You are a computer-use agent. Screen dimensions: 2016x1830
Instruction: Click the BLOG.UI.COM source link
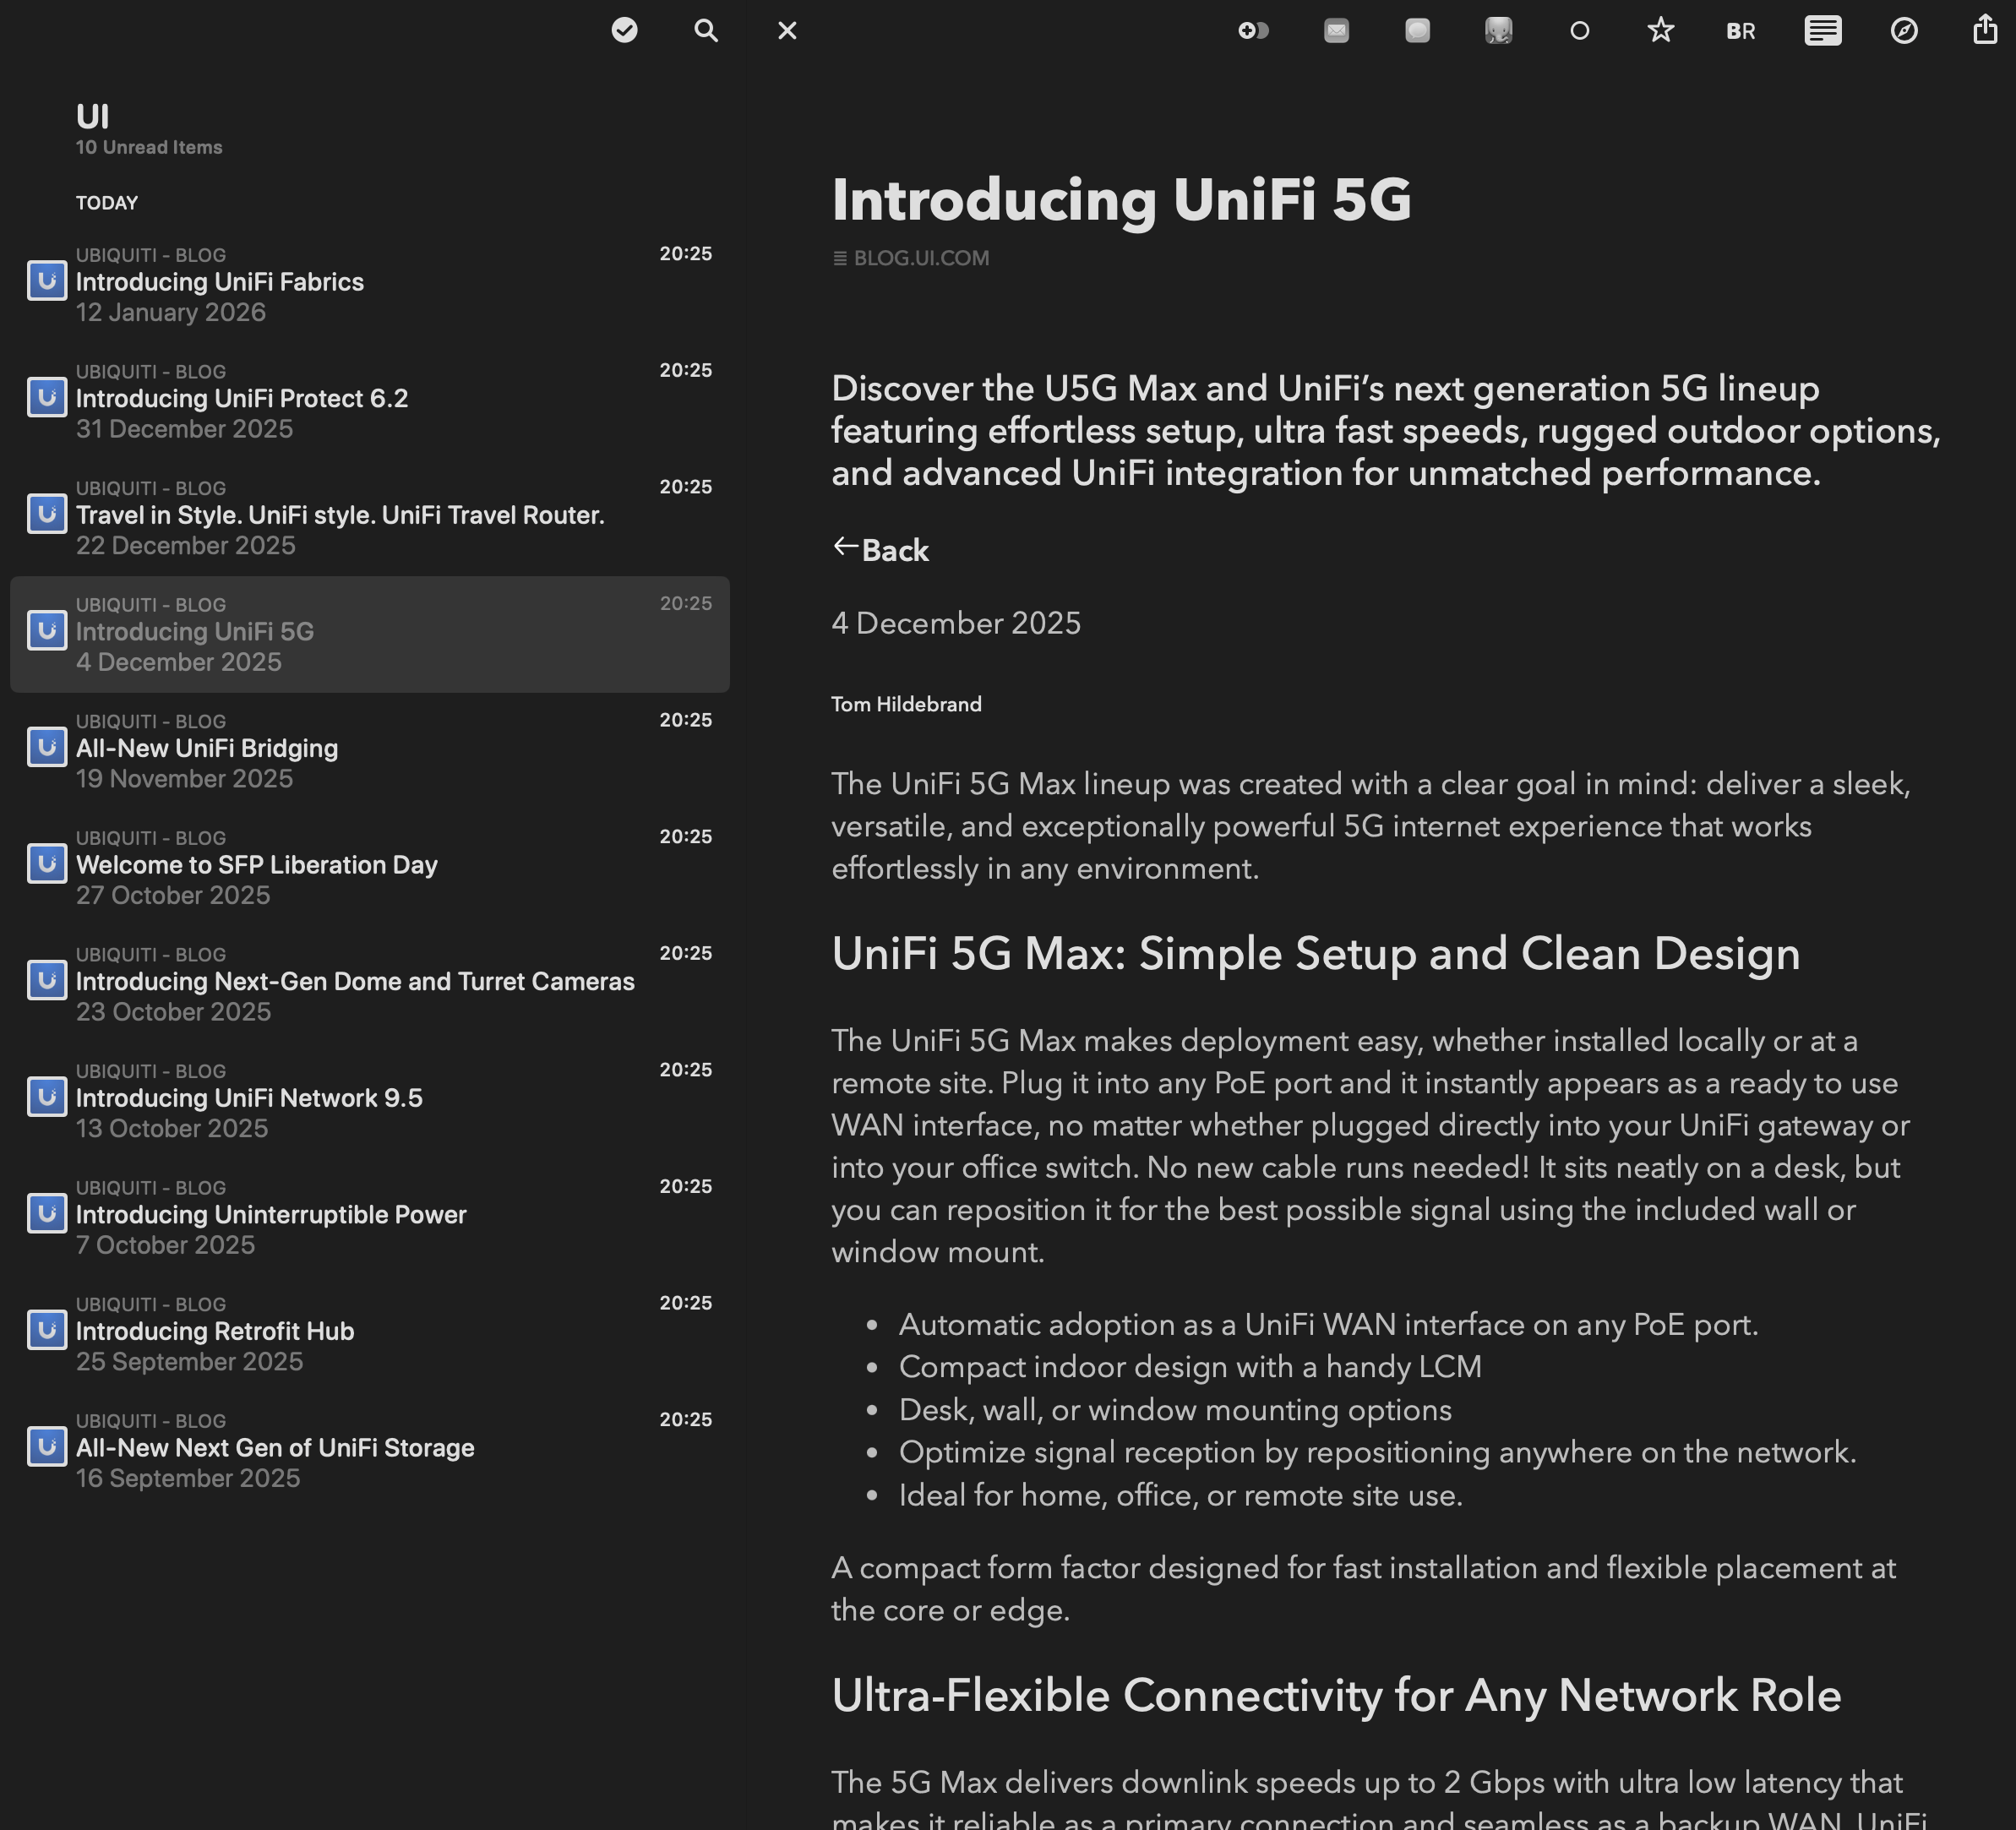(x=920, y=258)
